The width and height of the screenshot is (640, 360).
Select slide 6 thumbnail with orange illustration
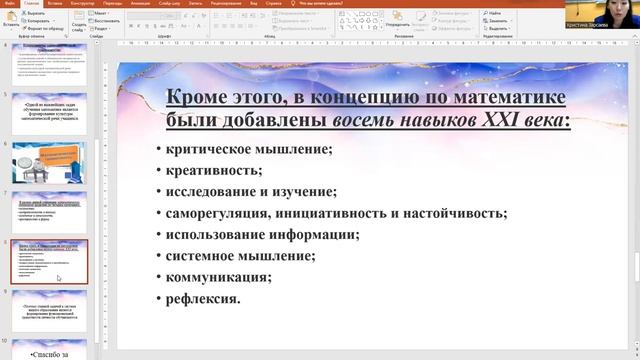click(49, 163)
